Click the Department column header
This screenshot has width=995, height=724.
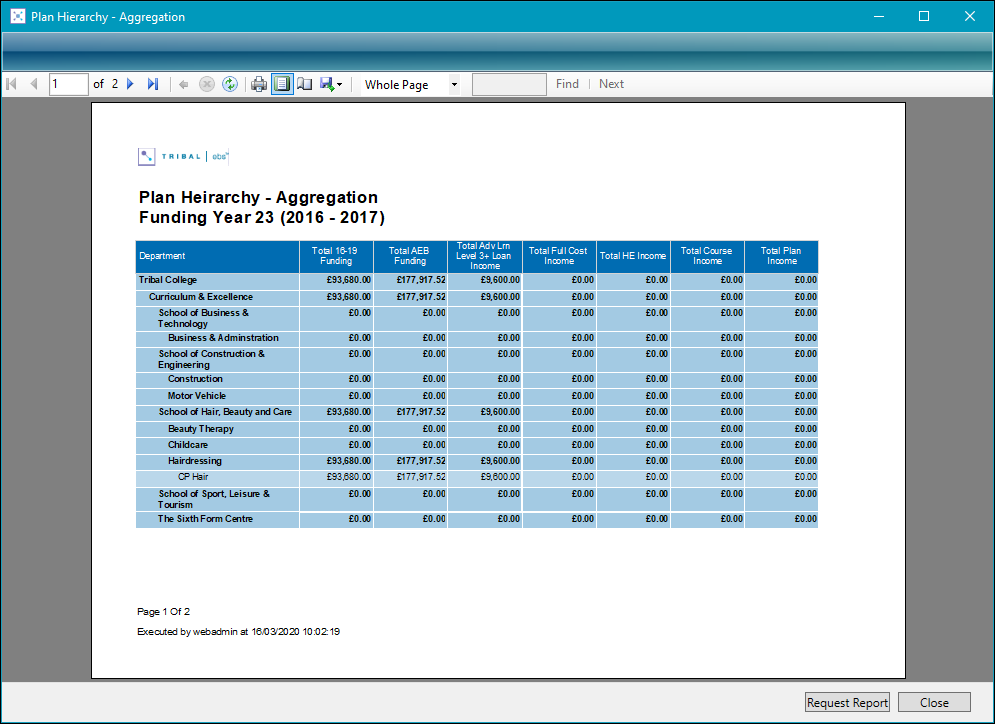pos(218,256)
